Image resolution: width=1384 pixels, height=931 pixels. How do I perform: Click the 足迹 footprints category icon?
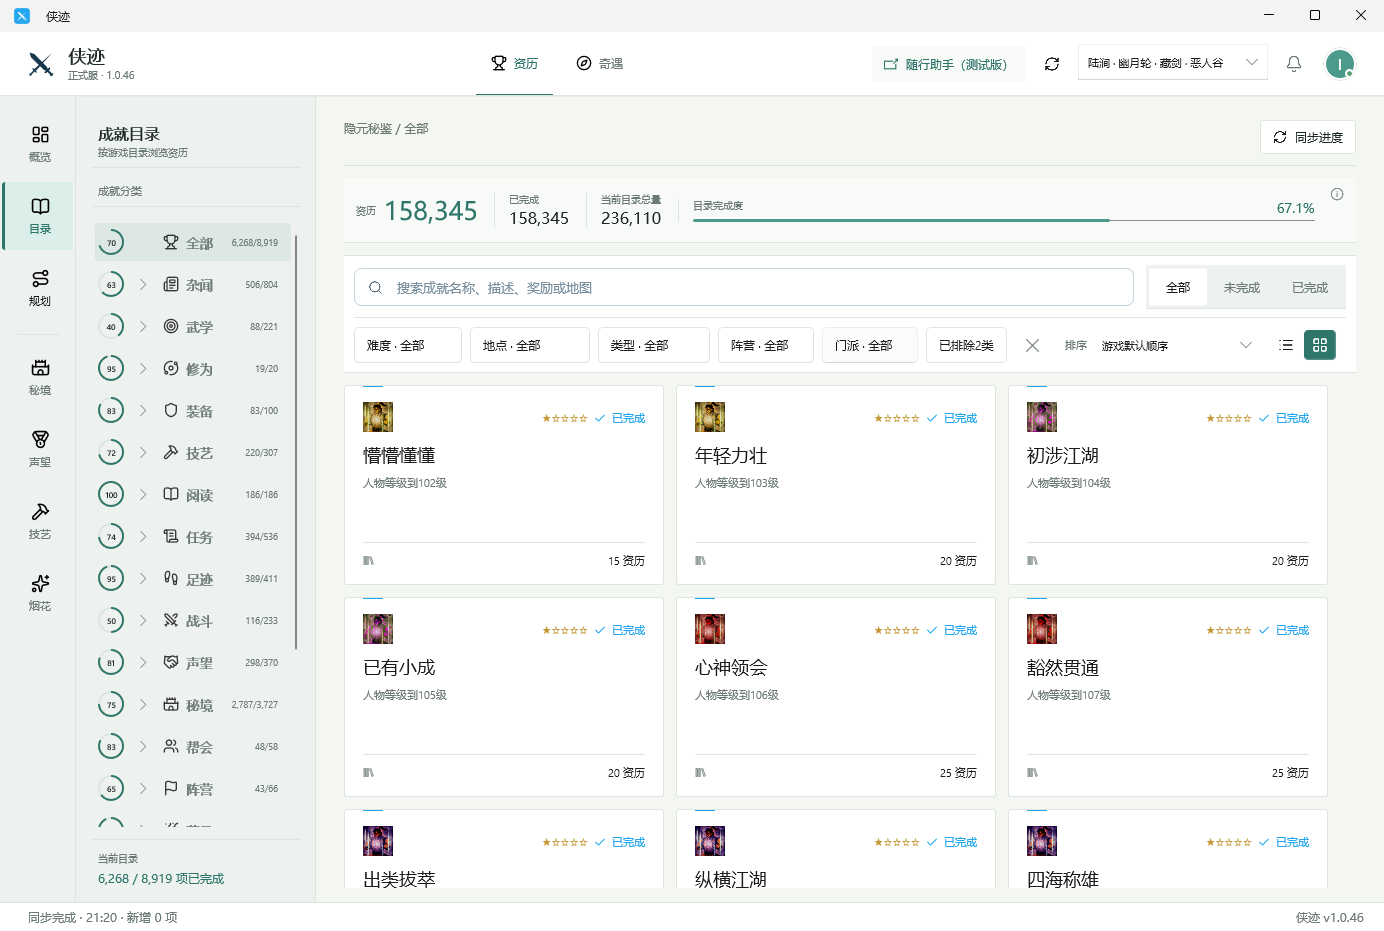point(171,578)
